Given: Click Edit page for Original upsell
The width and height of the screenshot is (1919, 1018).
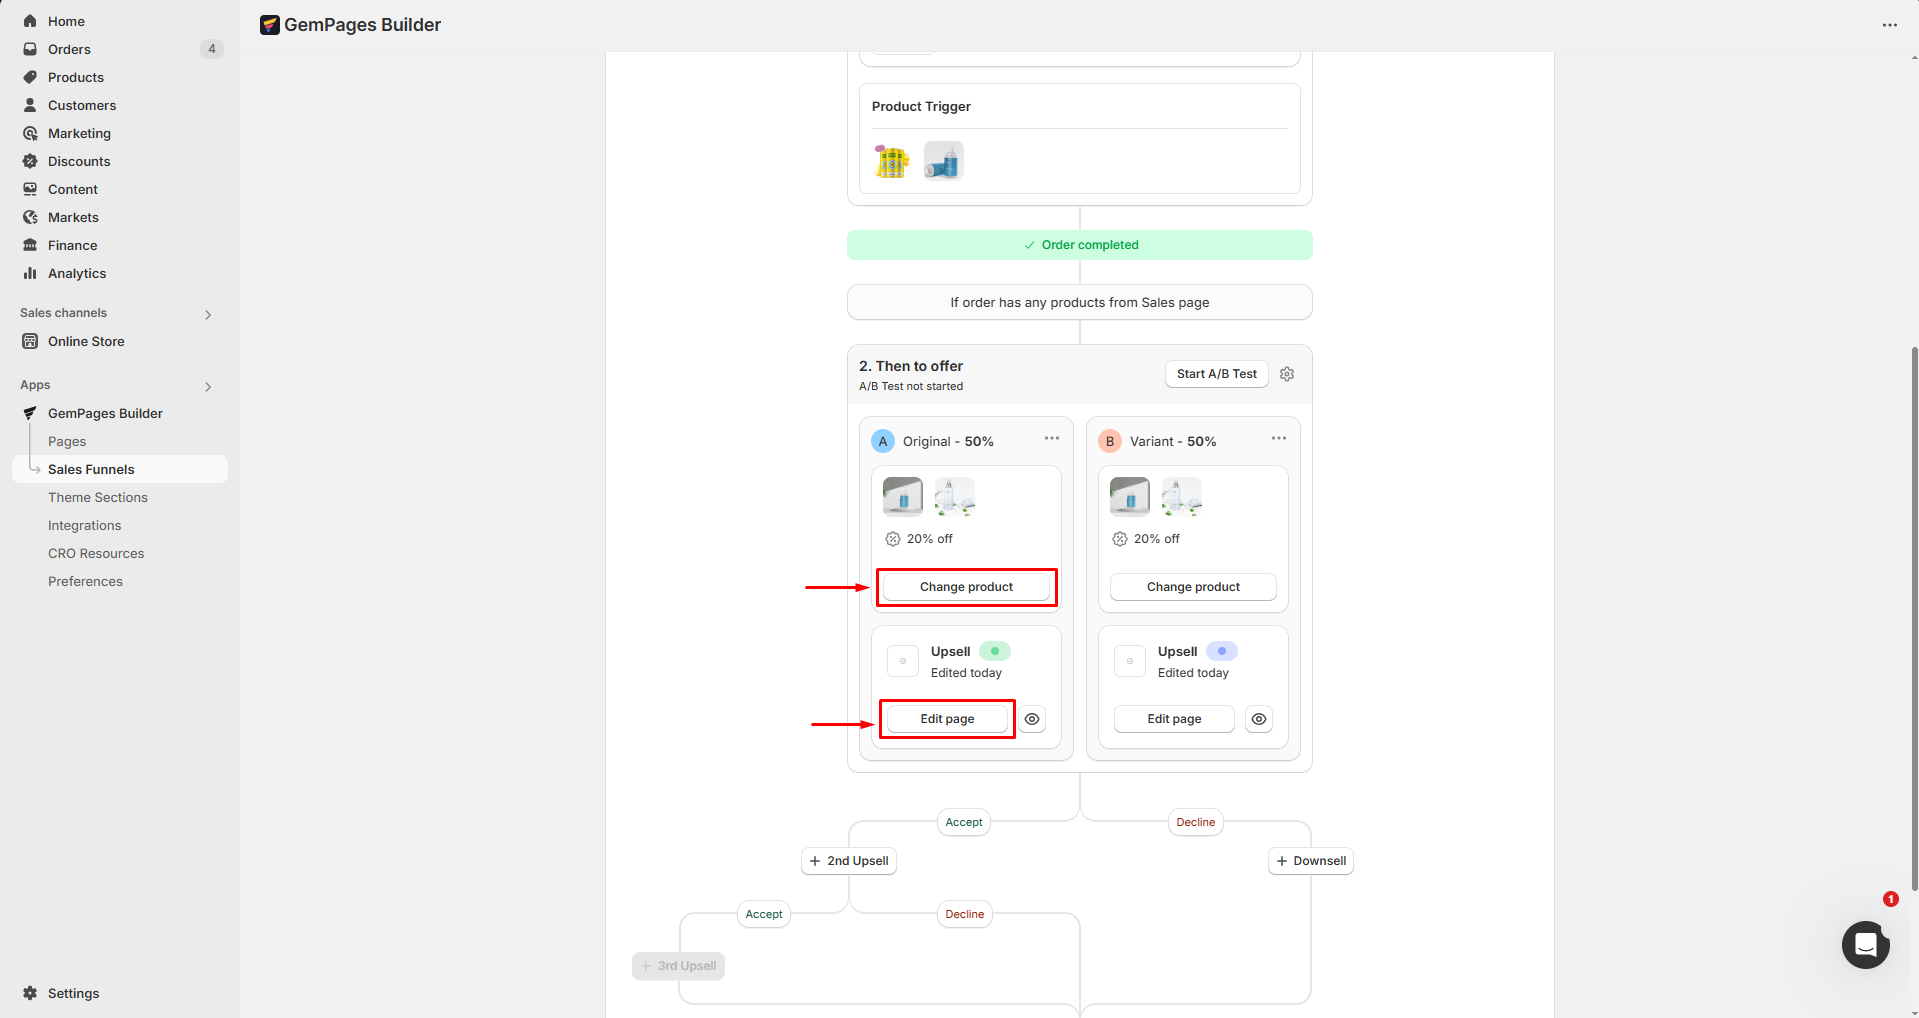Looking at the screenshot, I should (x=947, y=719).
